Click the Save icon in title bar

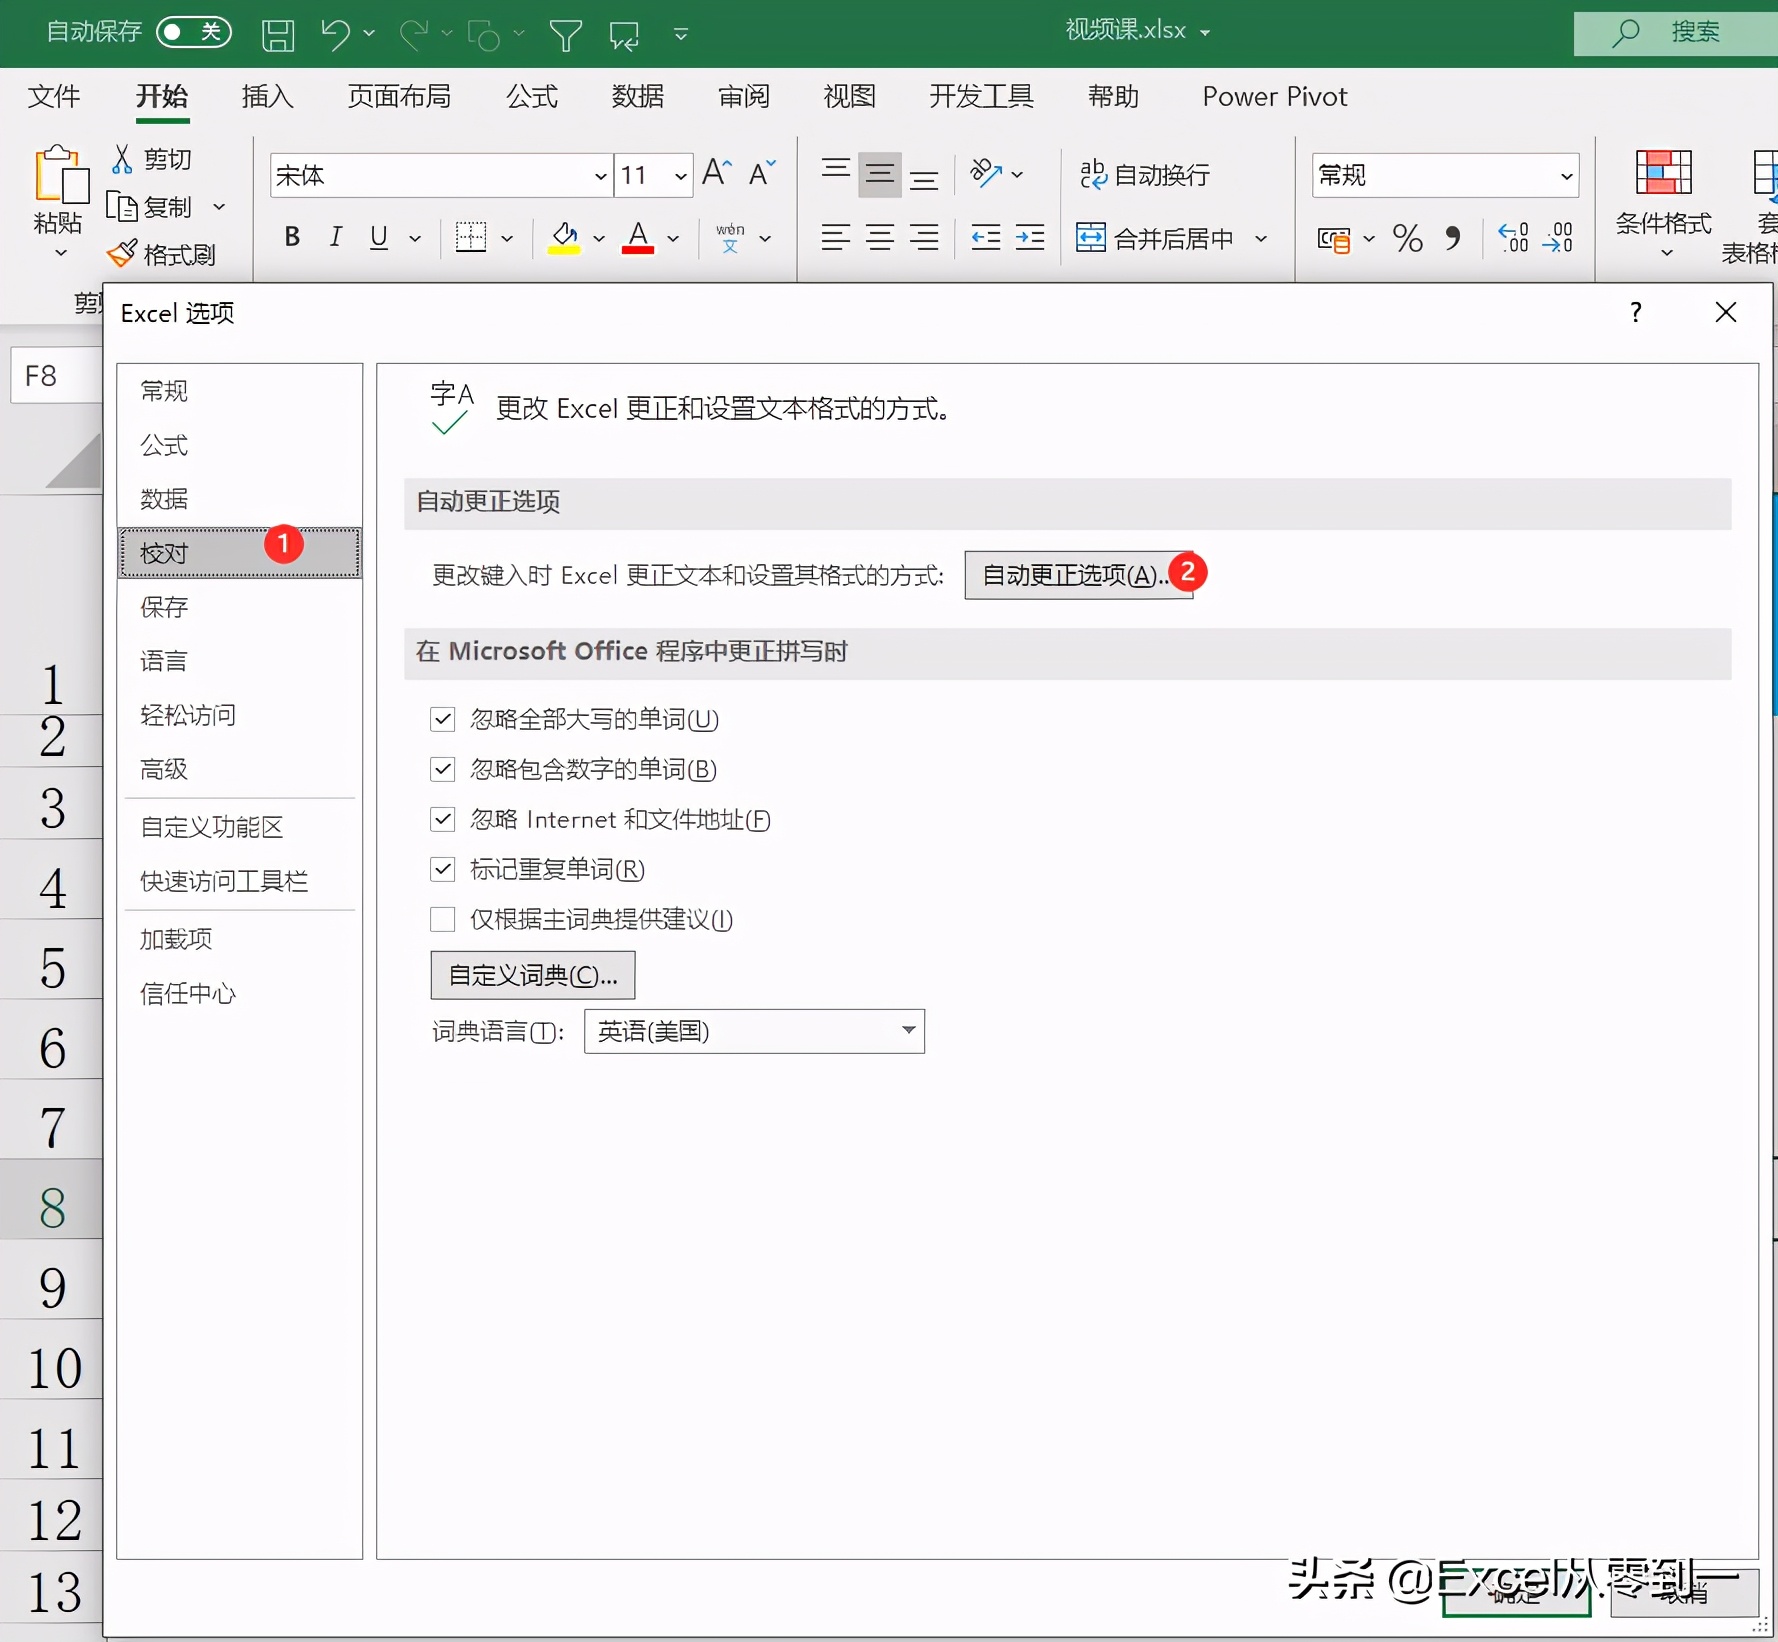coord(278,35)
